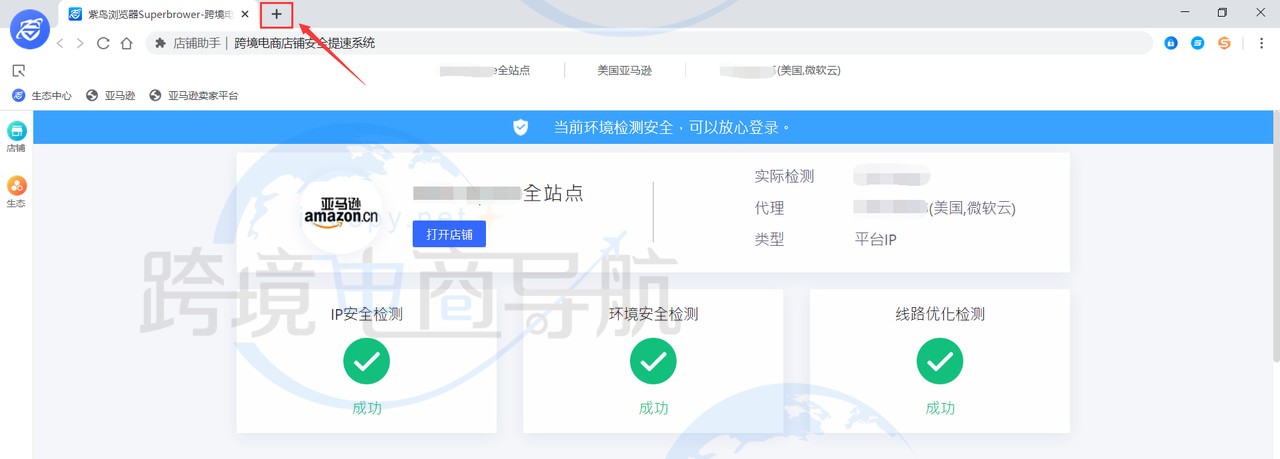Open the orange S extension icon

tap(1224, 43)
